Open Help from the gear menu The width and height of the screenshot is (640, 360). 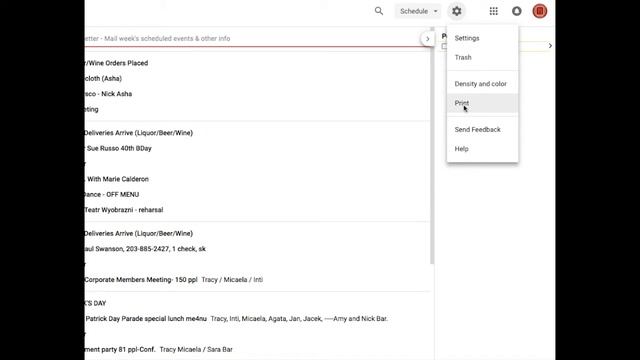(482, 149)
